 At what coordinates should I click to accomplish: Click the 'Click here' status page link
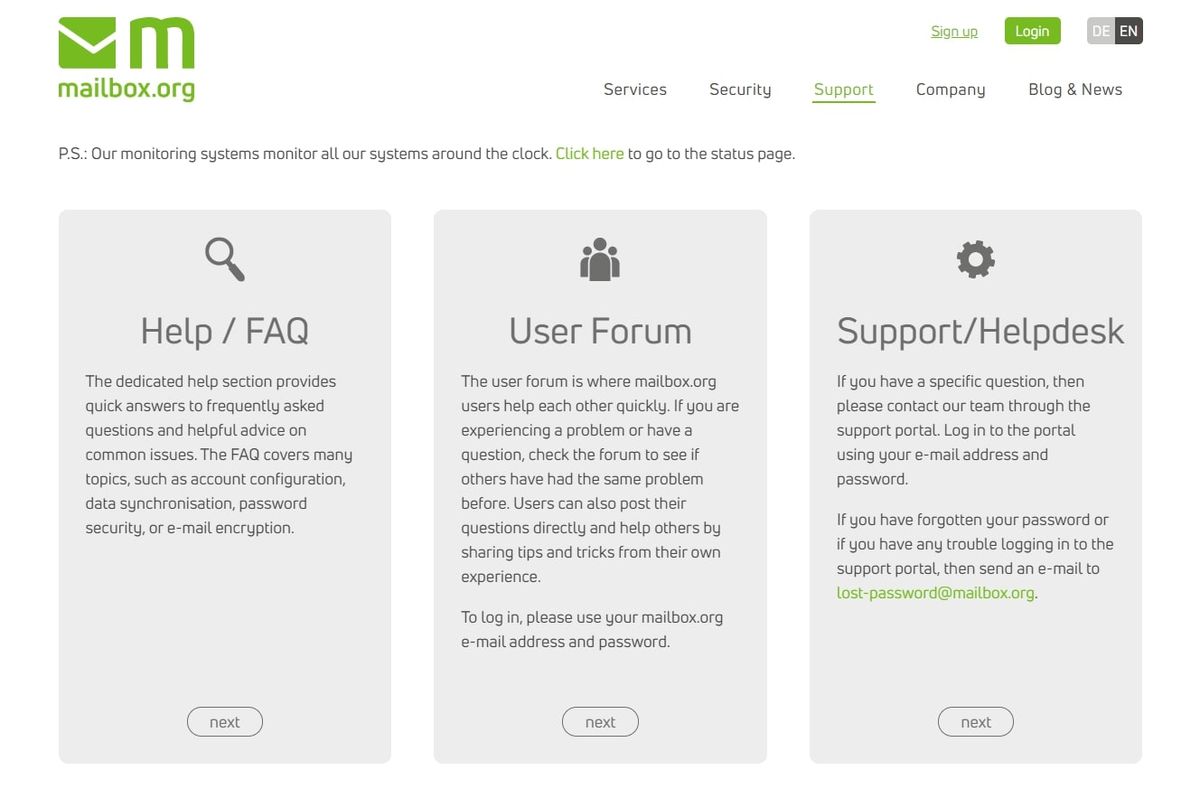coord(589,153)
